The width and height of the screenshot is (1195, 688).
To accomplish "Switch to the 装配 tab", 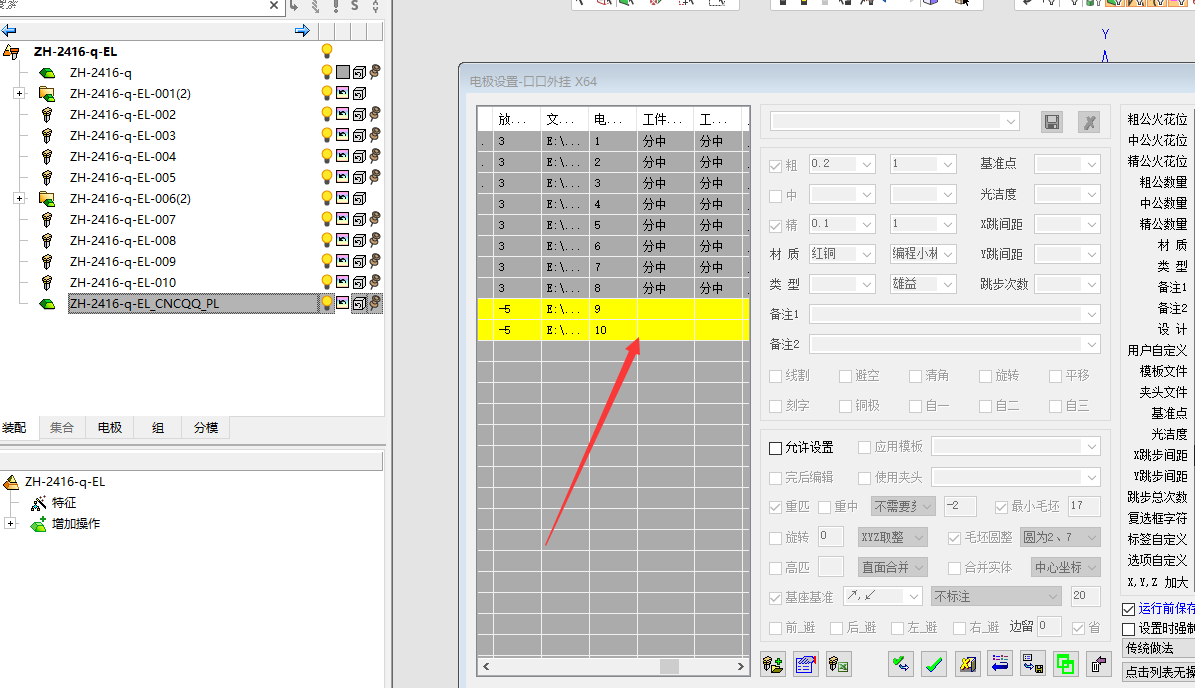I will tap(14, 427).
